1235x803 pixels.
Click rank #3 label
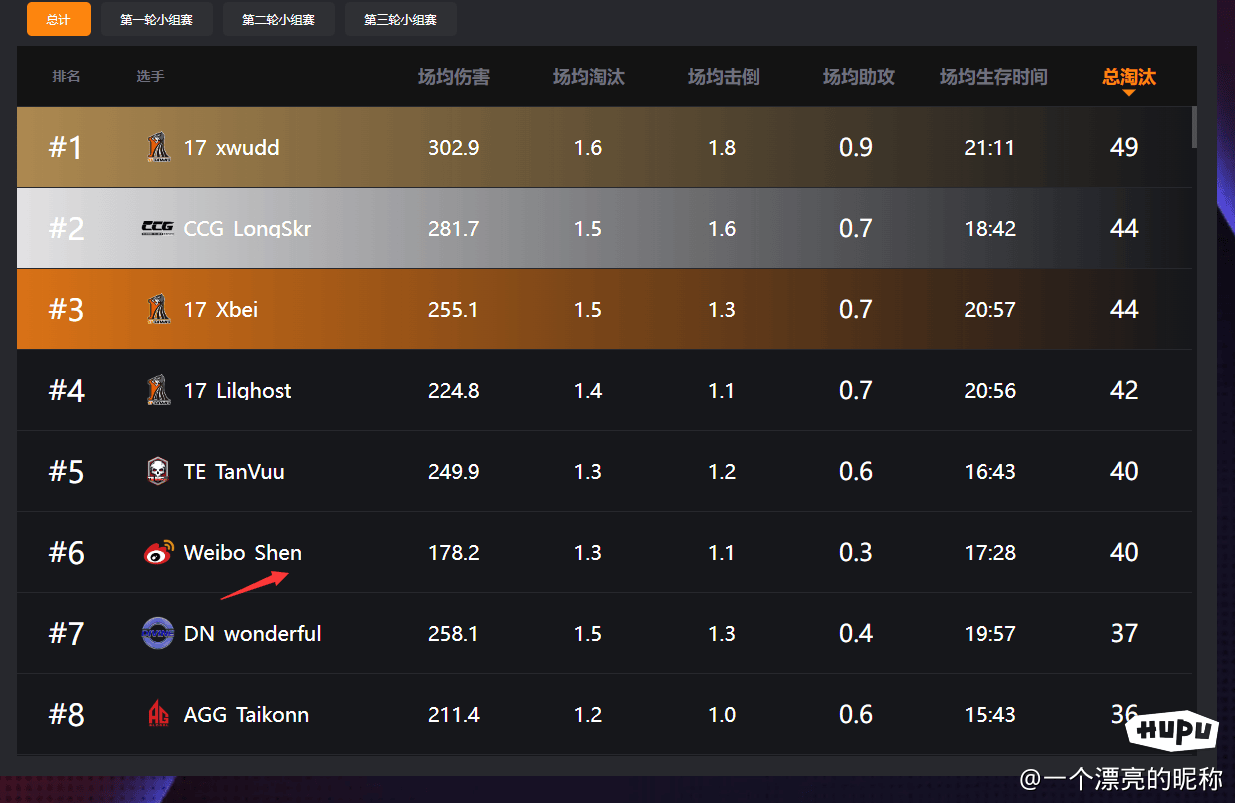click(x=67, y=310)
